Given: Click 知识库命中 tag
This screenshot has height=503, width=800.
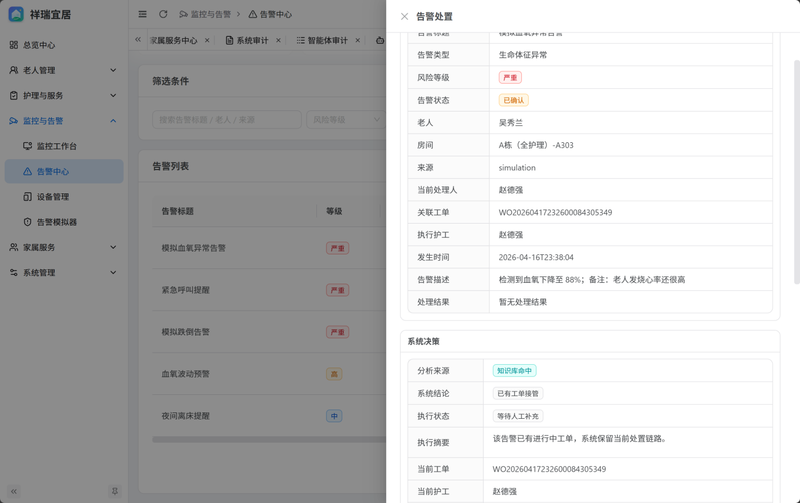Looking at the screenshot, I should coord(514,371).
